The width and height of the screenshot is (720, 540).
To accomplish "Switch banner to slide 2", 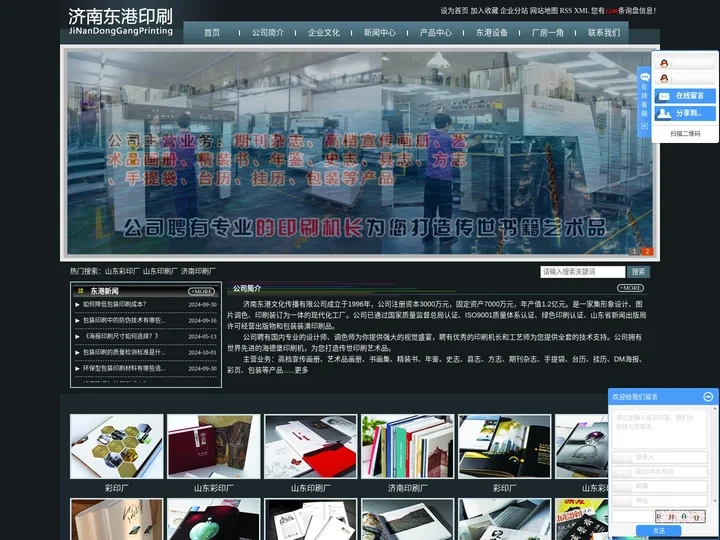I will pyautogui.click(x=647, y=251).
